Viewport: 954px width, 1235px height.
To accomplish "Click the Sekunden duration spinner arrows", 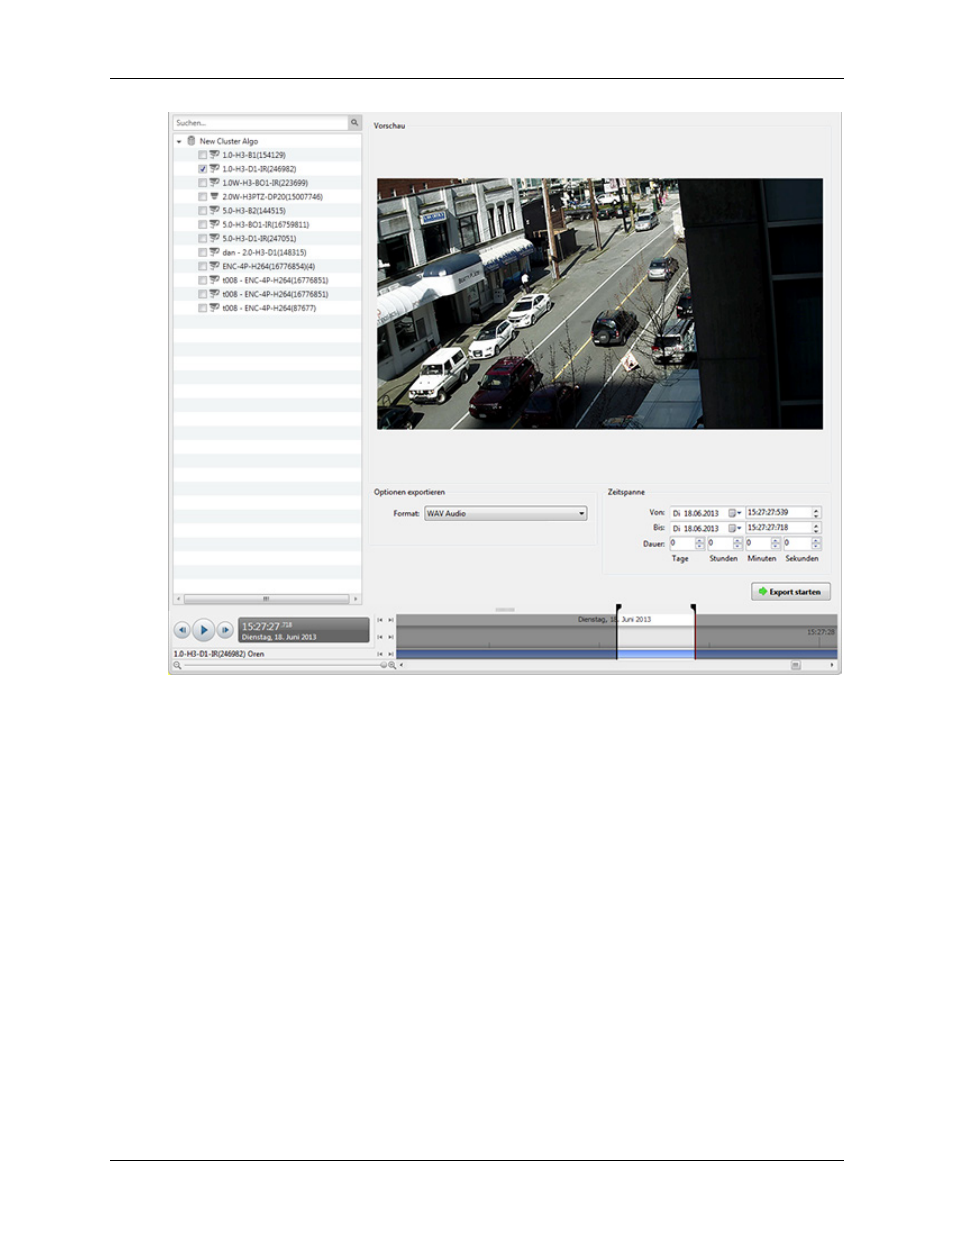I will pos(816,543).
